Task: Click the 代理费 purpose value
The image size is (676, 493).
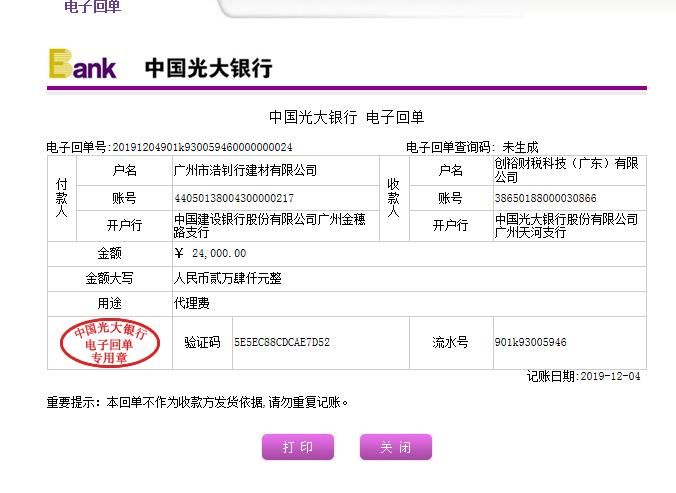Action: [191, 303]
